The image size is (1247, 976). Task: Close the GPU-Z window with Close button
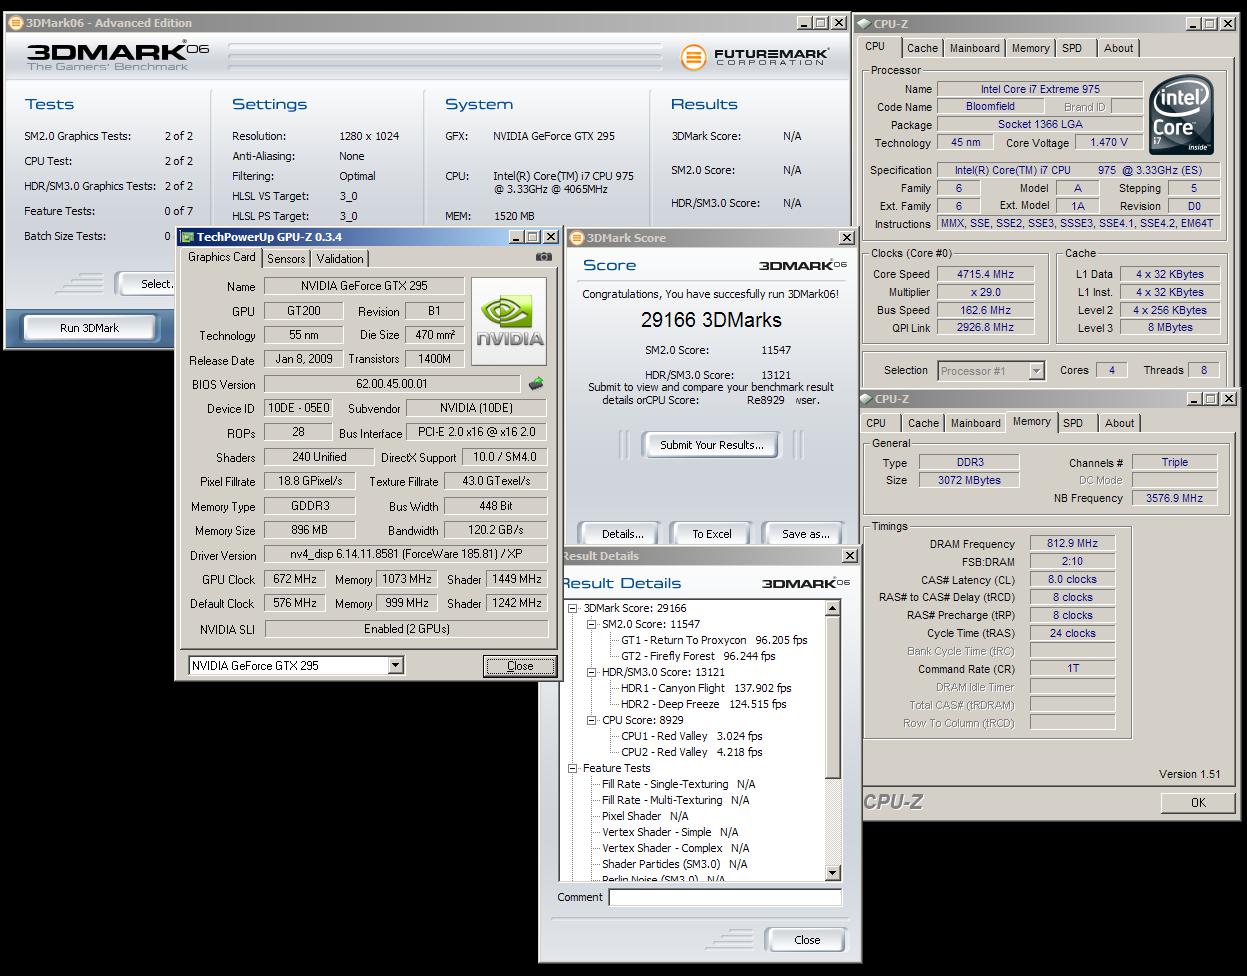(520, 665)
